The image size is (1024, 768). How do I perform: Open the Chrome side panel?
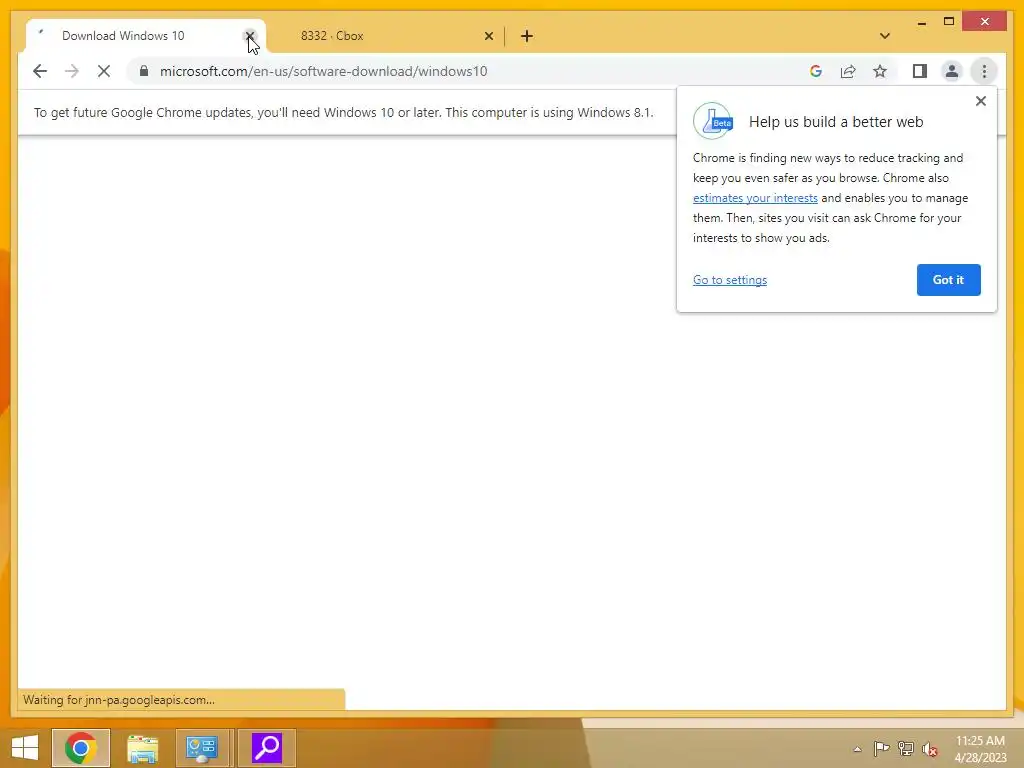pos(920,71)
